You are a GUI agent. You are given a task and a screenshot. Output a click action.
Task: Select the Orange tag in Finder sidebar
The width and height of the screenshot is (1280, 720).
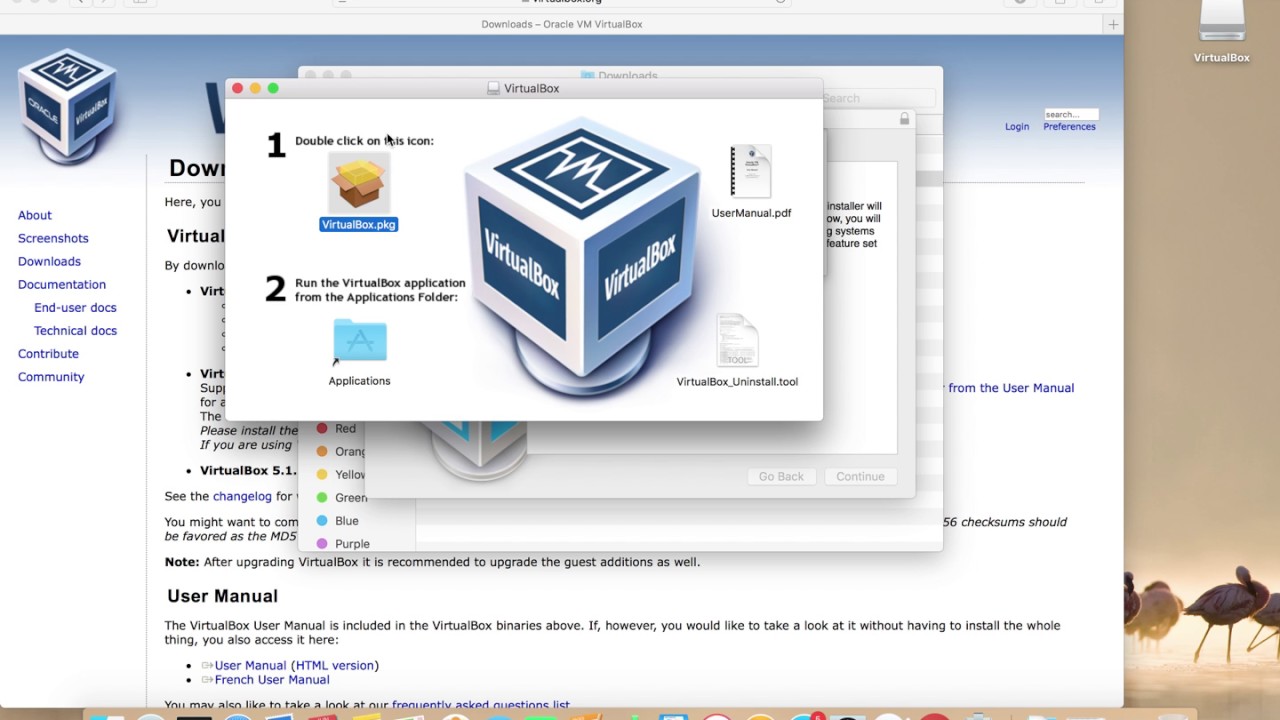click(341, 451)
